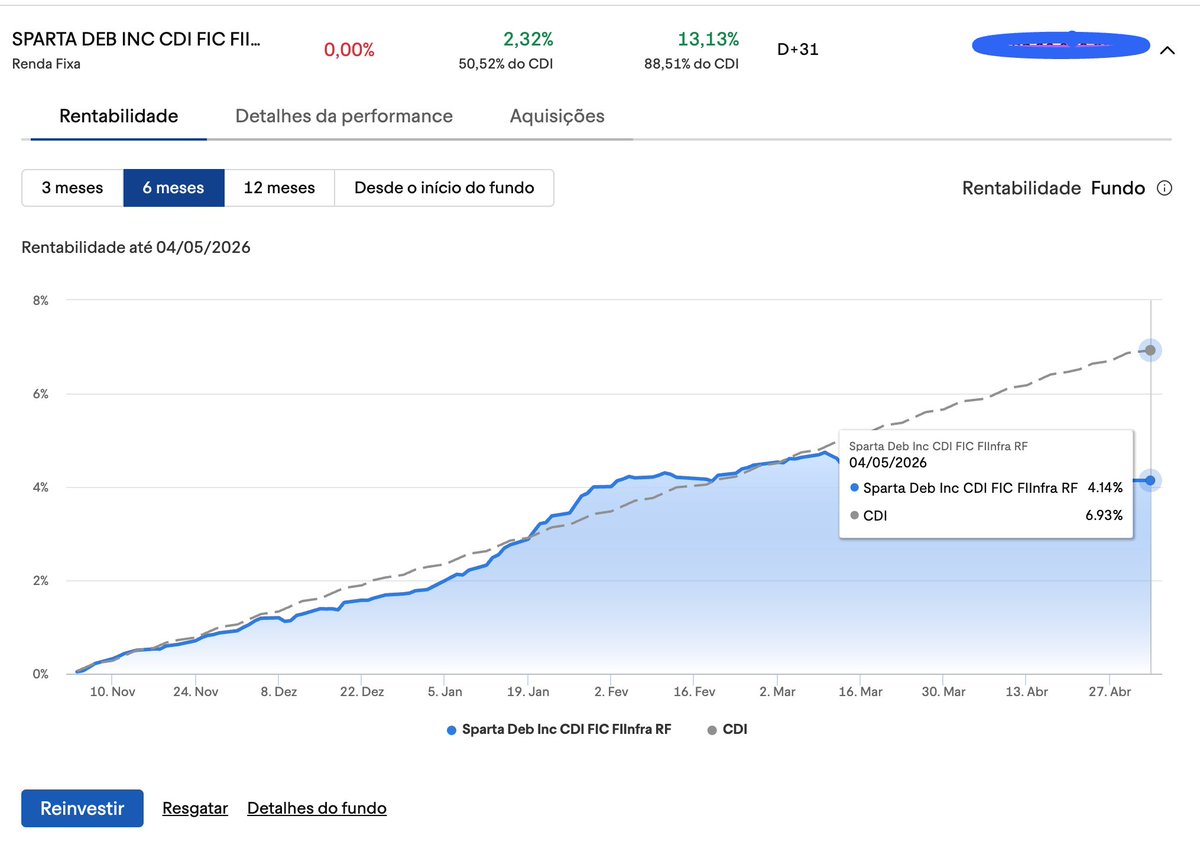This screenshot has height=845, width=1200.
Task: Click the Resgatar link
Action: [195, 808]
